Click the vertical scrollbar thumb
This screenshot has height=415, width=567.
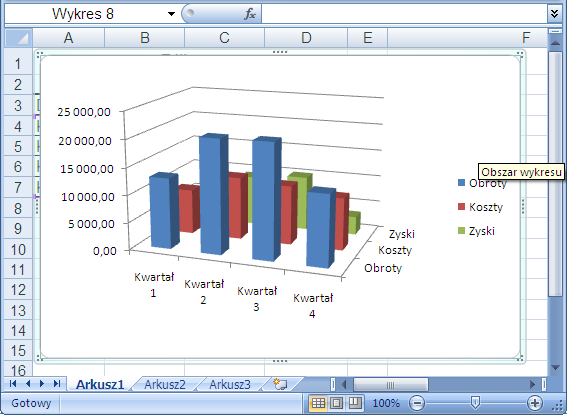click(555, 174)
